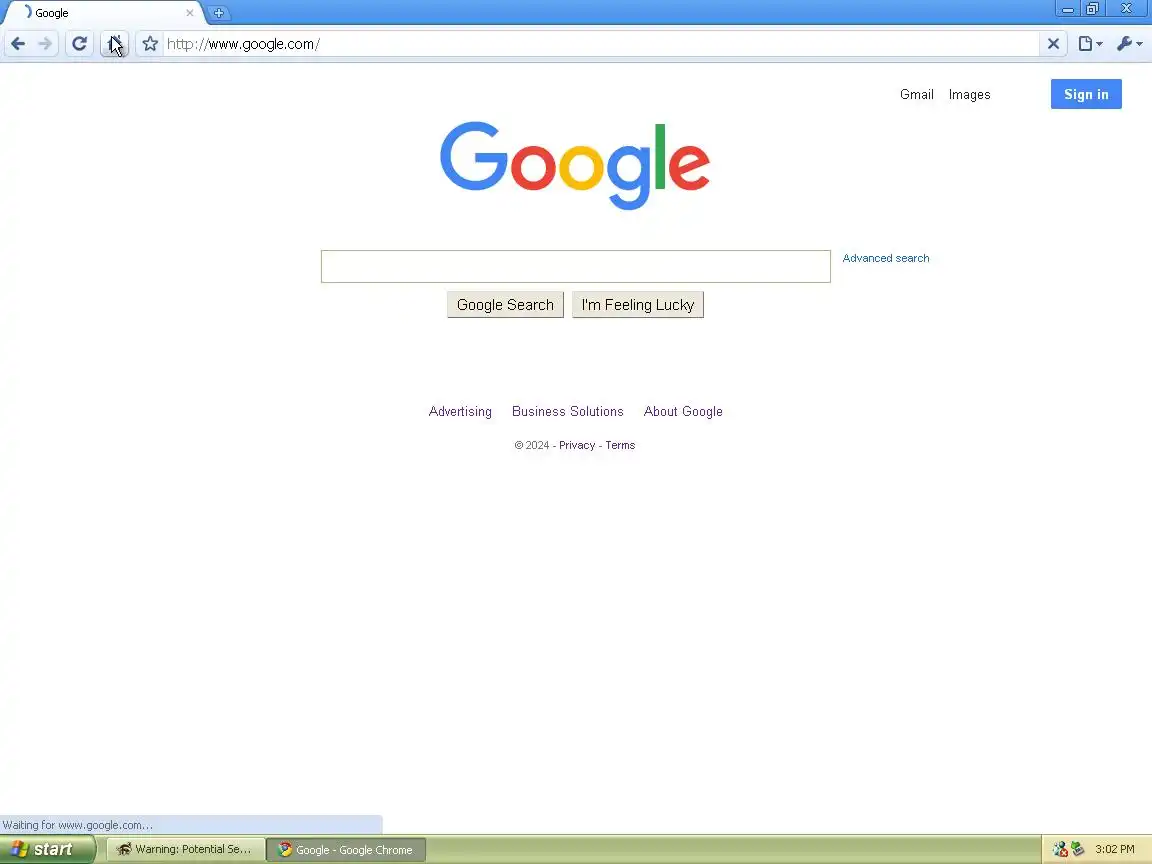
Task: Click the Google Search button
Action: (505, 304)
